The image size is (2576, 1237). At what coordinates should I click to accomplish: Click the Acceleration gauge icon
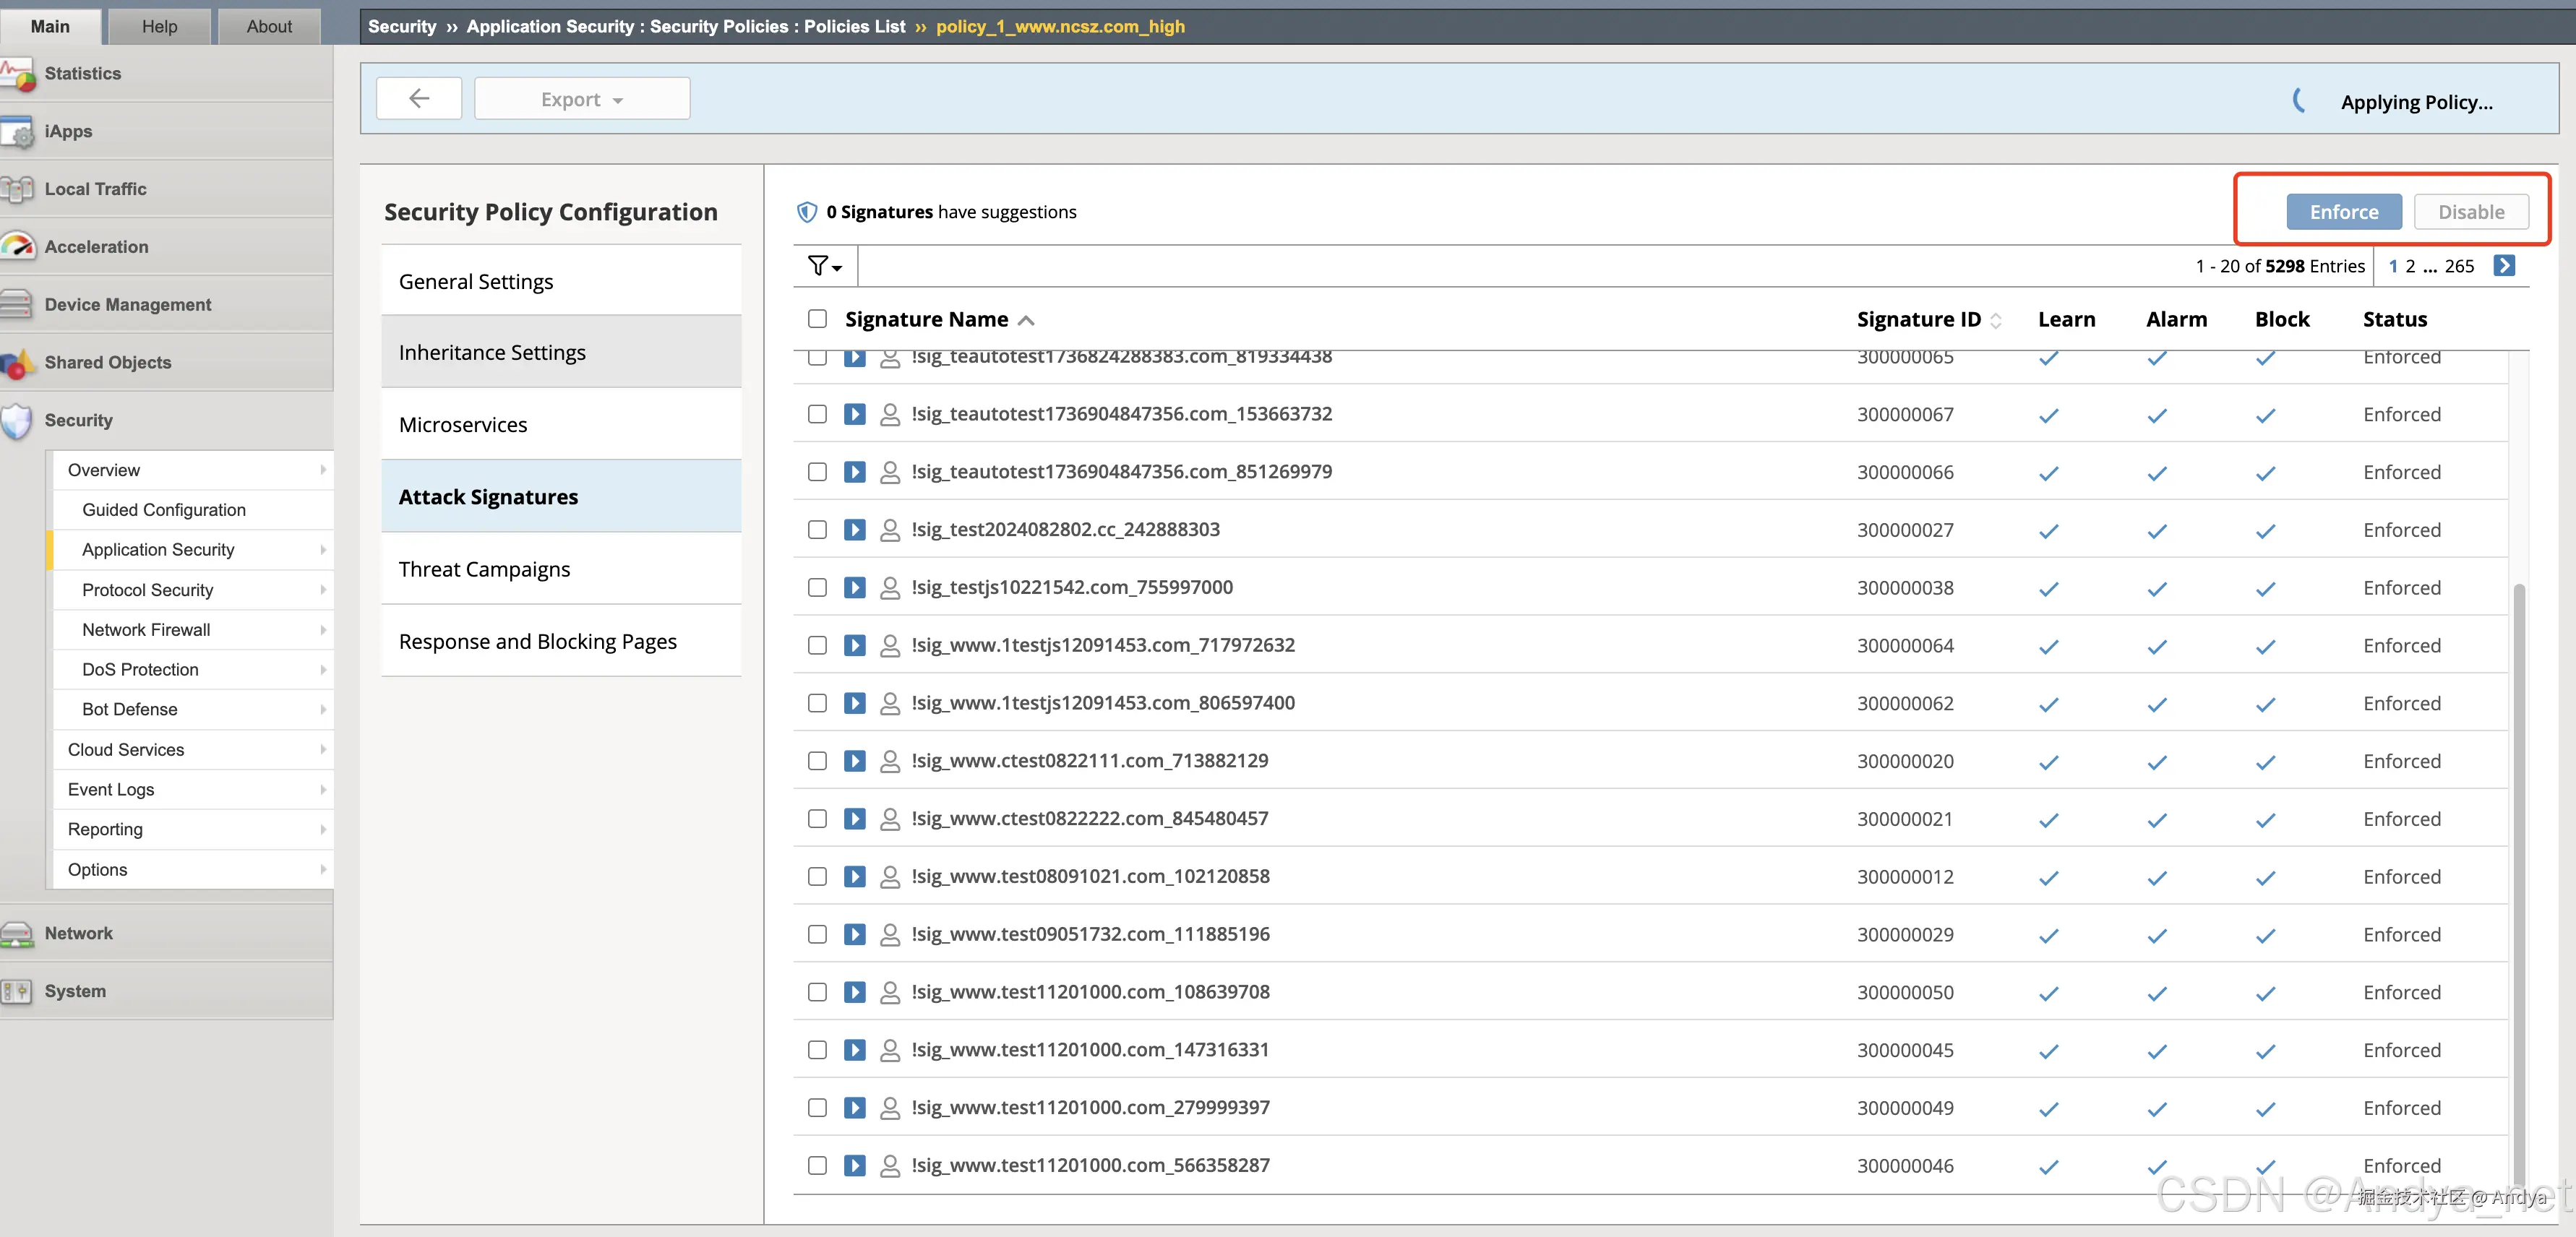18,247
